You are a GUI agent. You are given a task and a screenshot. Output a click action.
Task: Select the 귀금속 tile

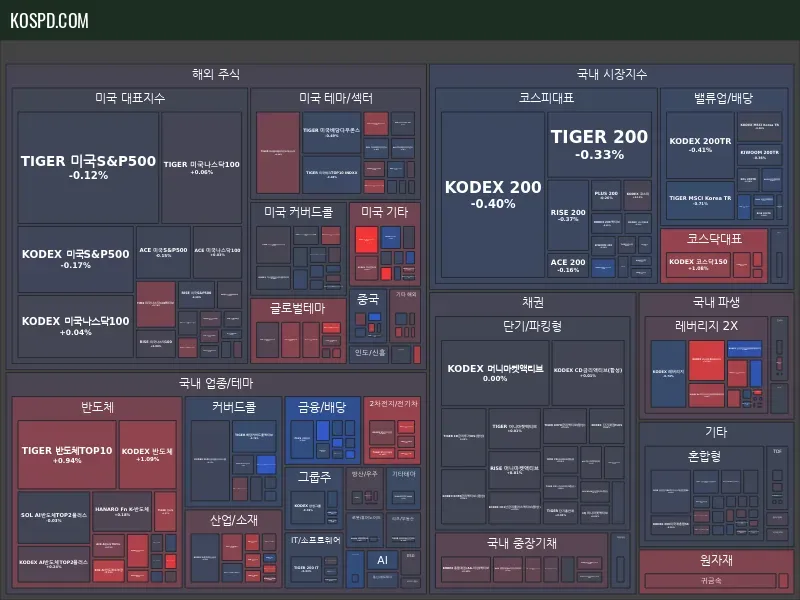click(x=711, y=581)
